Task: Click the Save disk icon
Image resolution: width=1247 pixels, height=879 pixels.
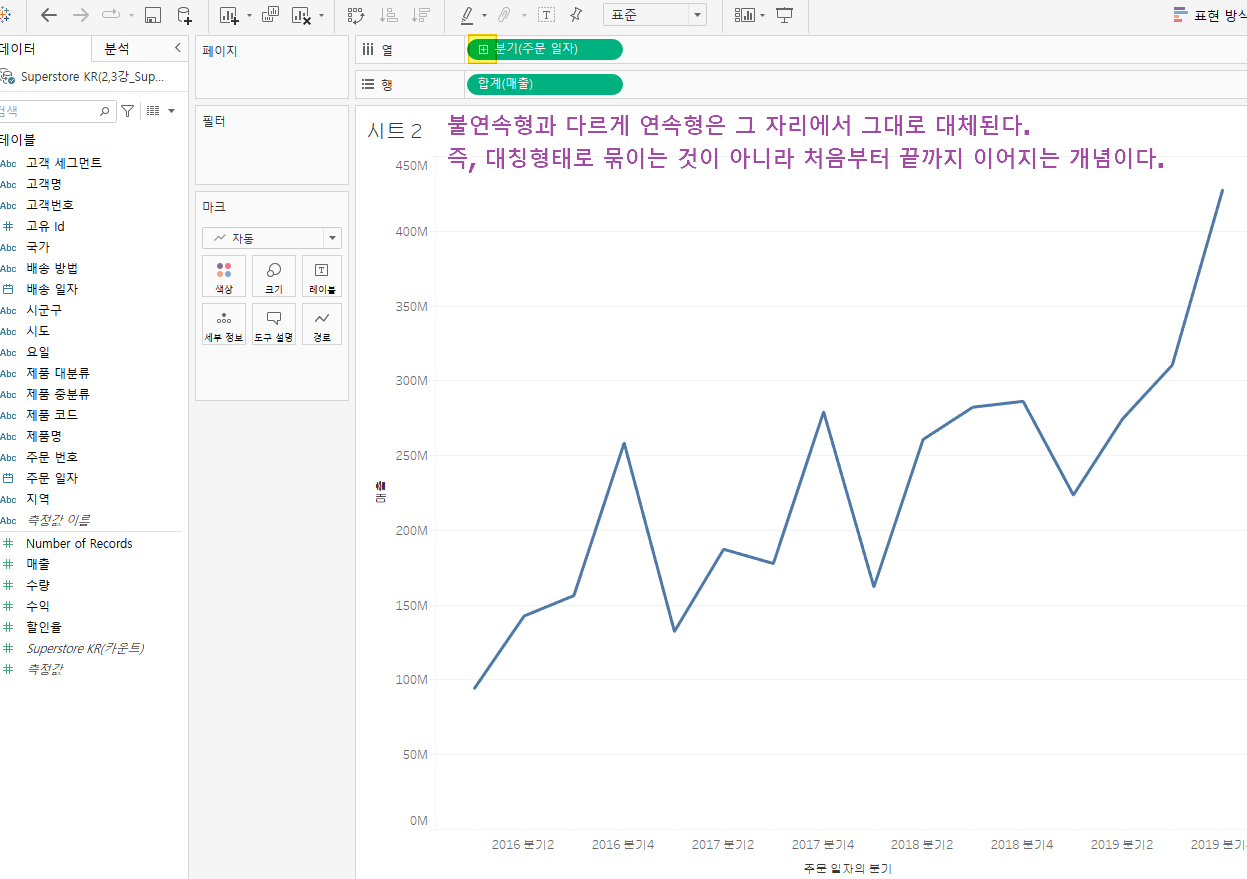Action: coord(153,15)
